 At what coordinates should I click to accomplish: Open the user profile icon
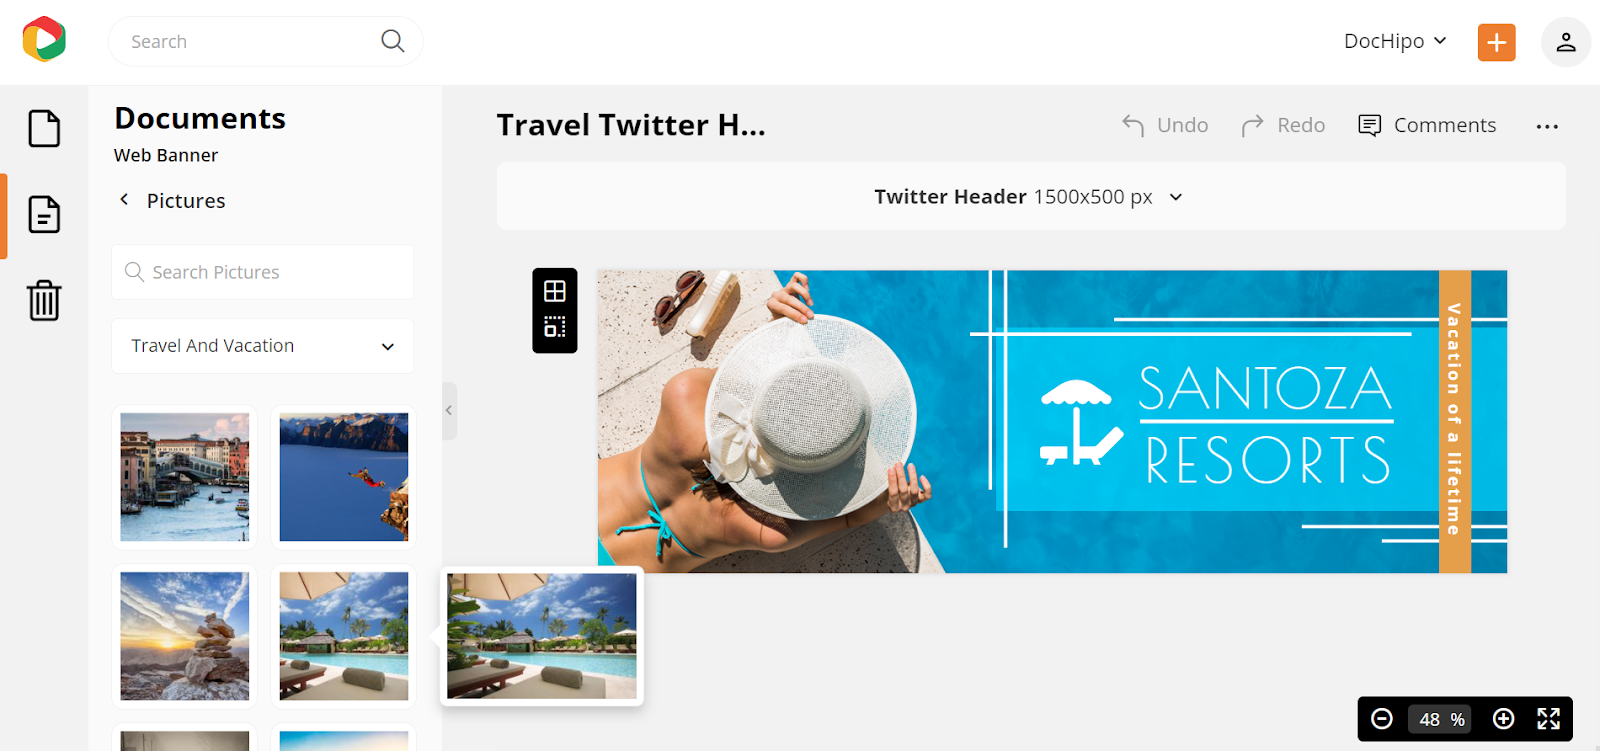(1565, 42)
